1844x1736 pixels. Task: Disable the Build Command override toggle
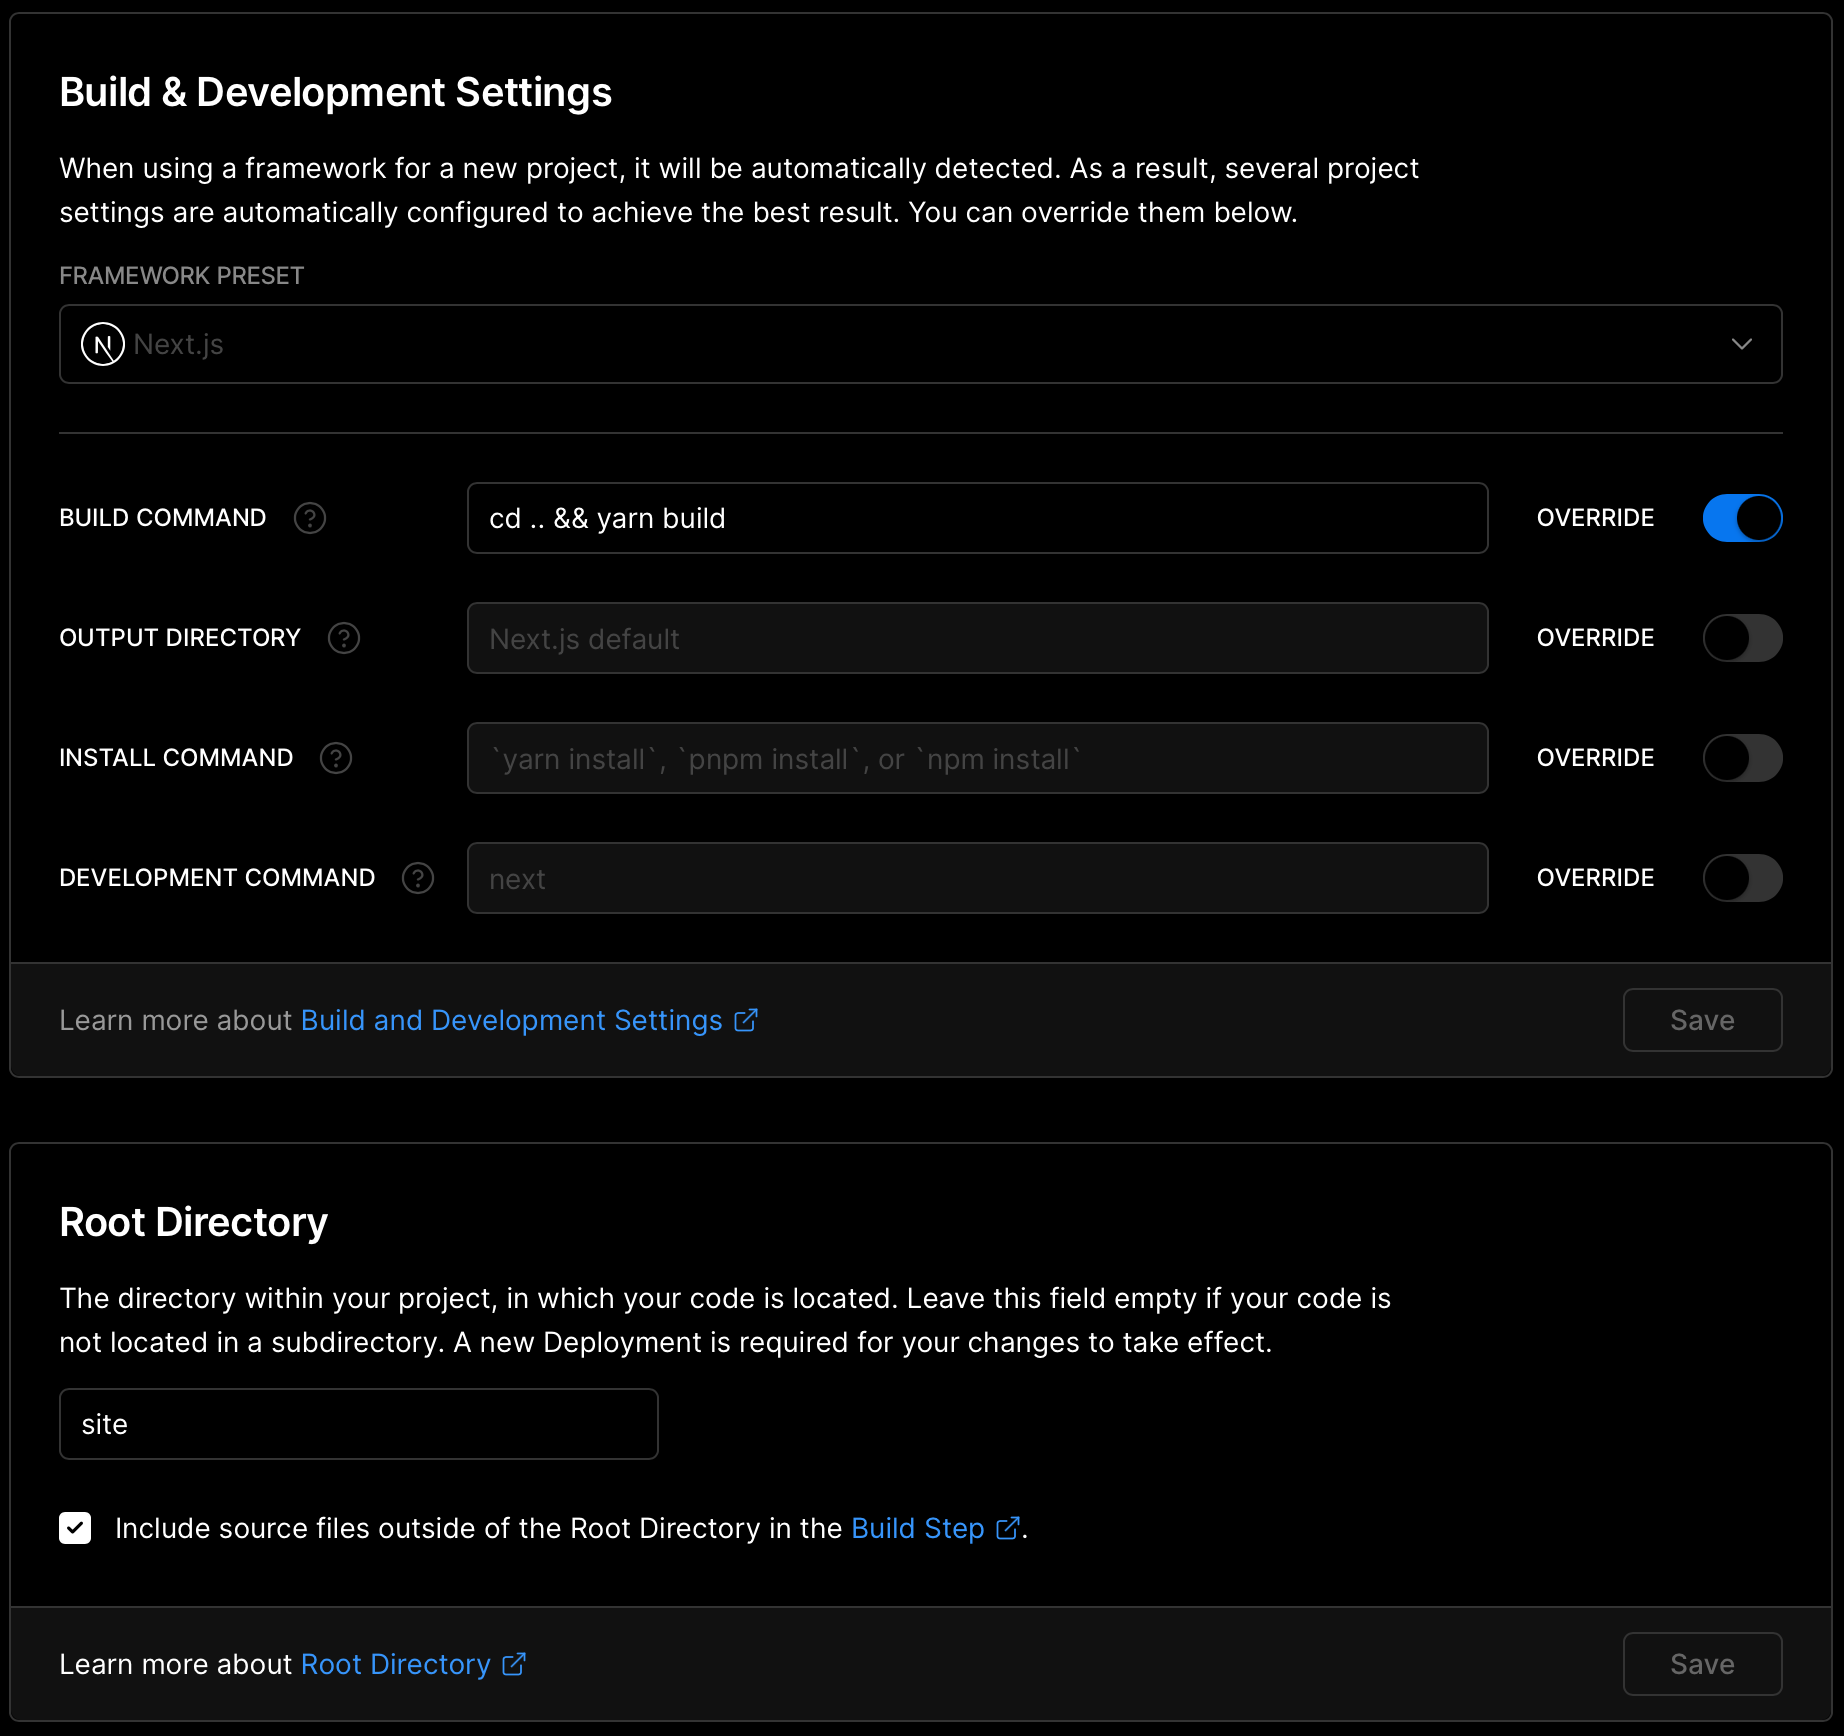tap(1742, 518)
